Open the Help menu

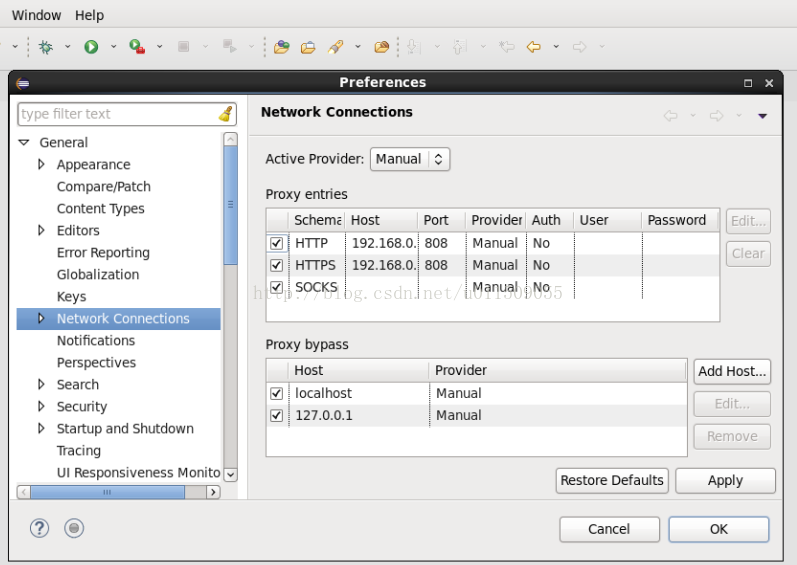point(89,15)
